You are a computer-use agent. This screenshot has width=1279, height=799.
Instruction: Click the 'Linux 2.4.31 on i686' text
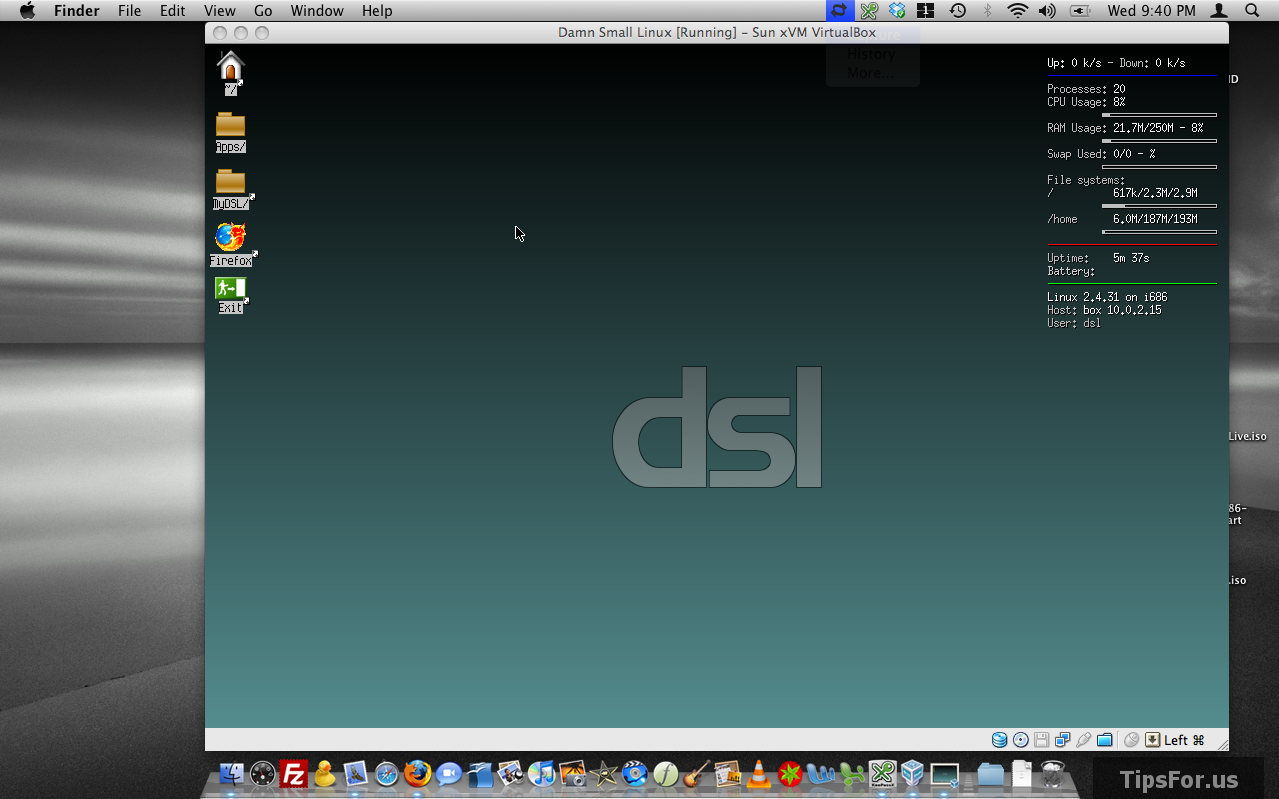(x=1107, y=297)
